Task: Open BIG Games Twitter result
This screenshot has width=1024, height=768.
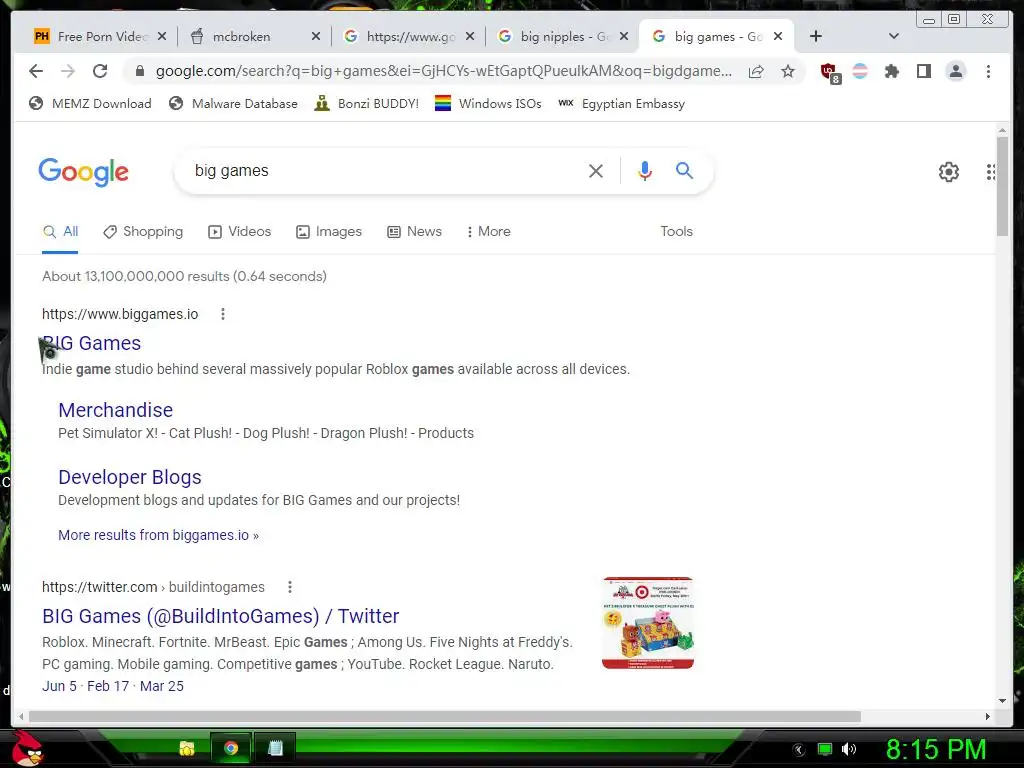Action: 221,616
